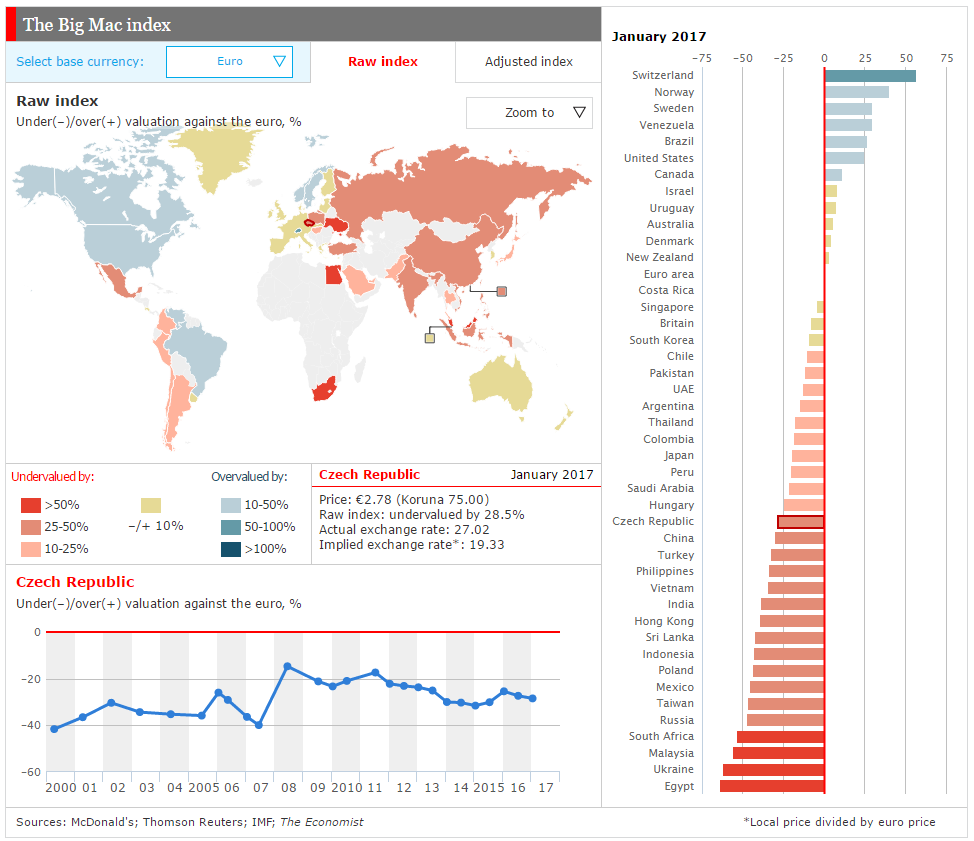Choose United States in the country list

pyautogui.click(x=659, y=158)
